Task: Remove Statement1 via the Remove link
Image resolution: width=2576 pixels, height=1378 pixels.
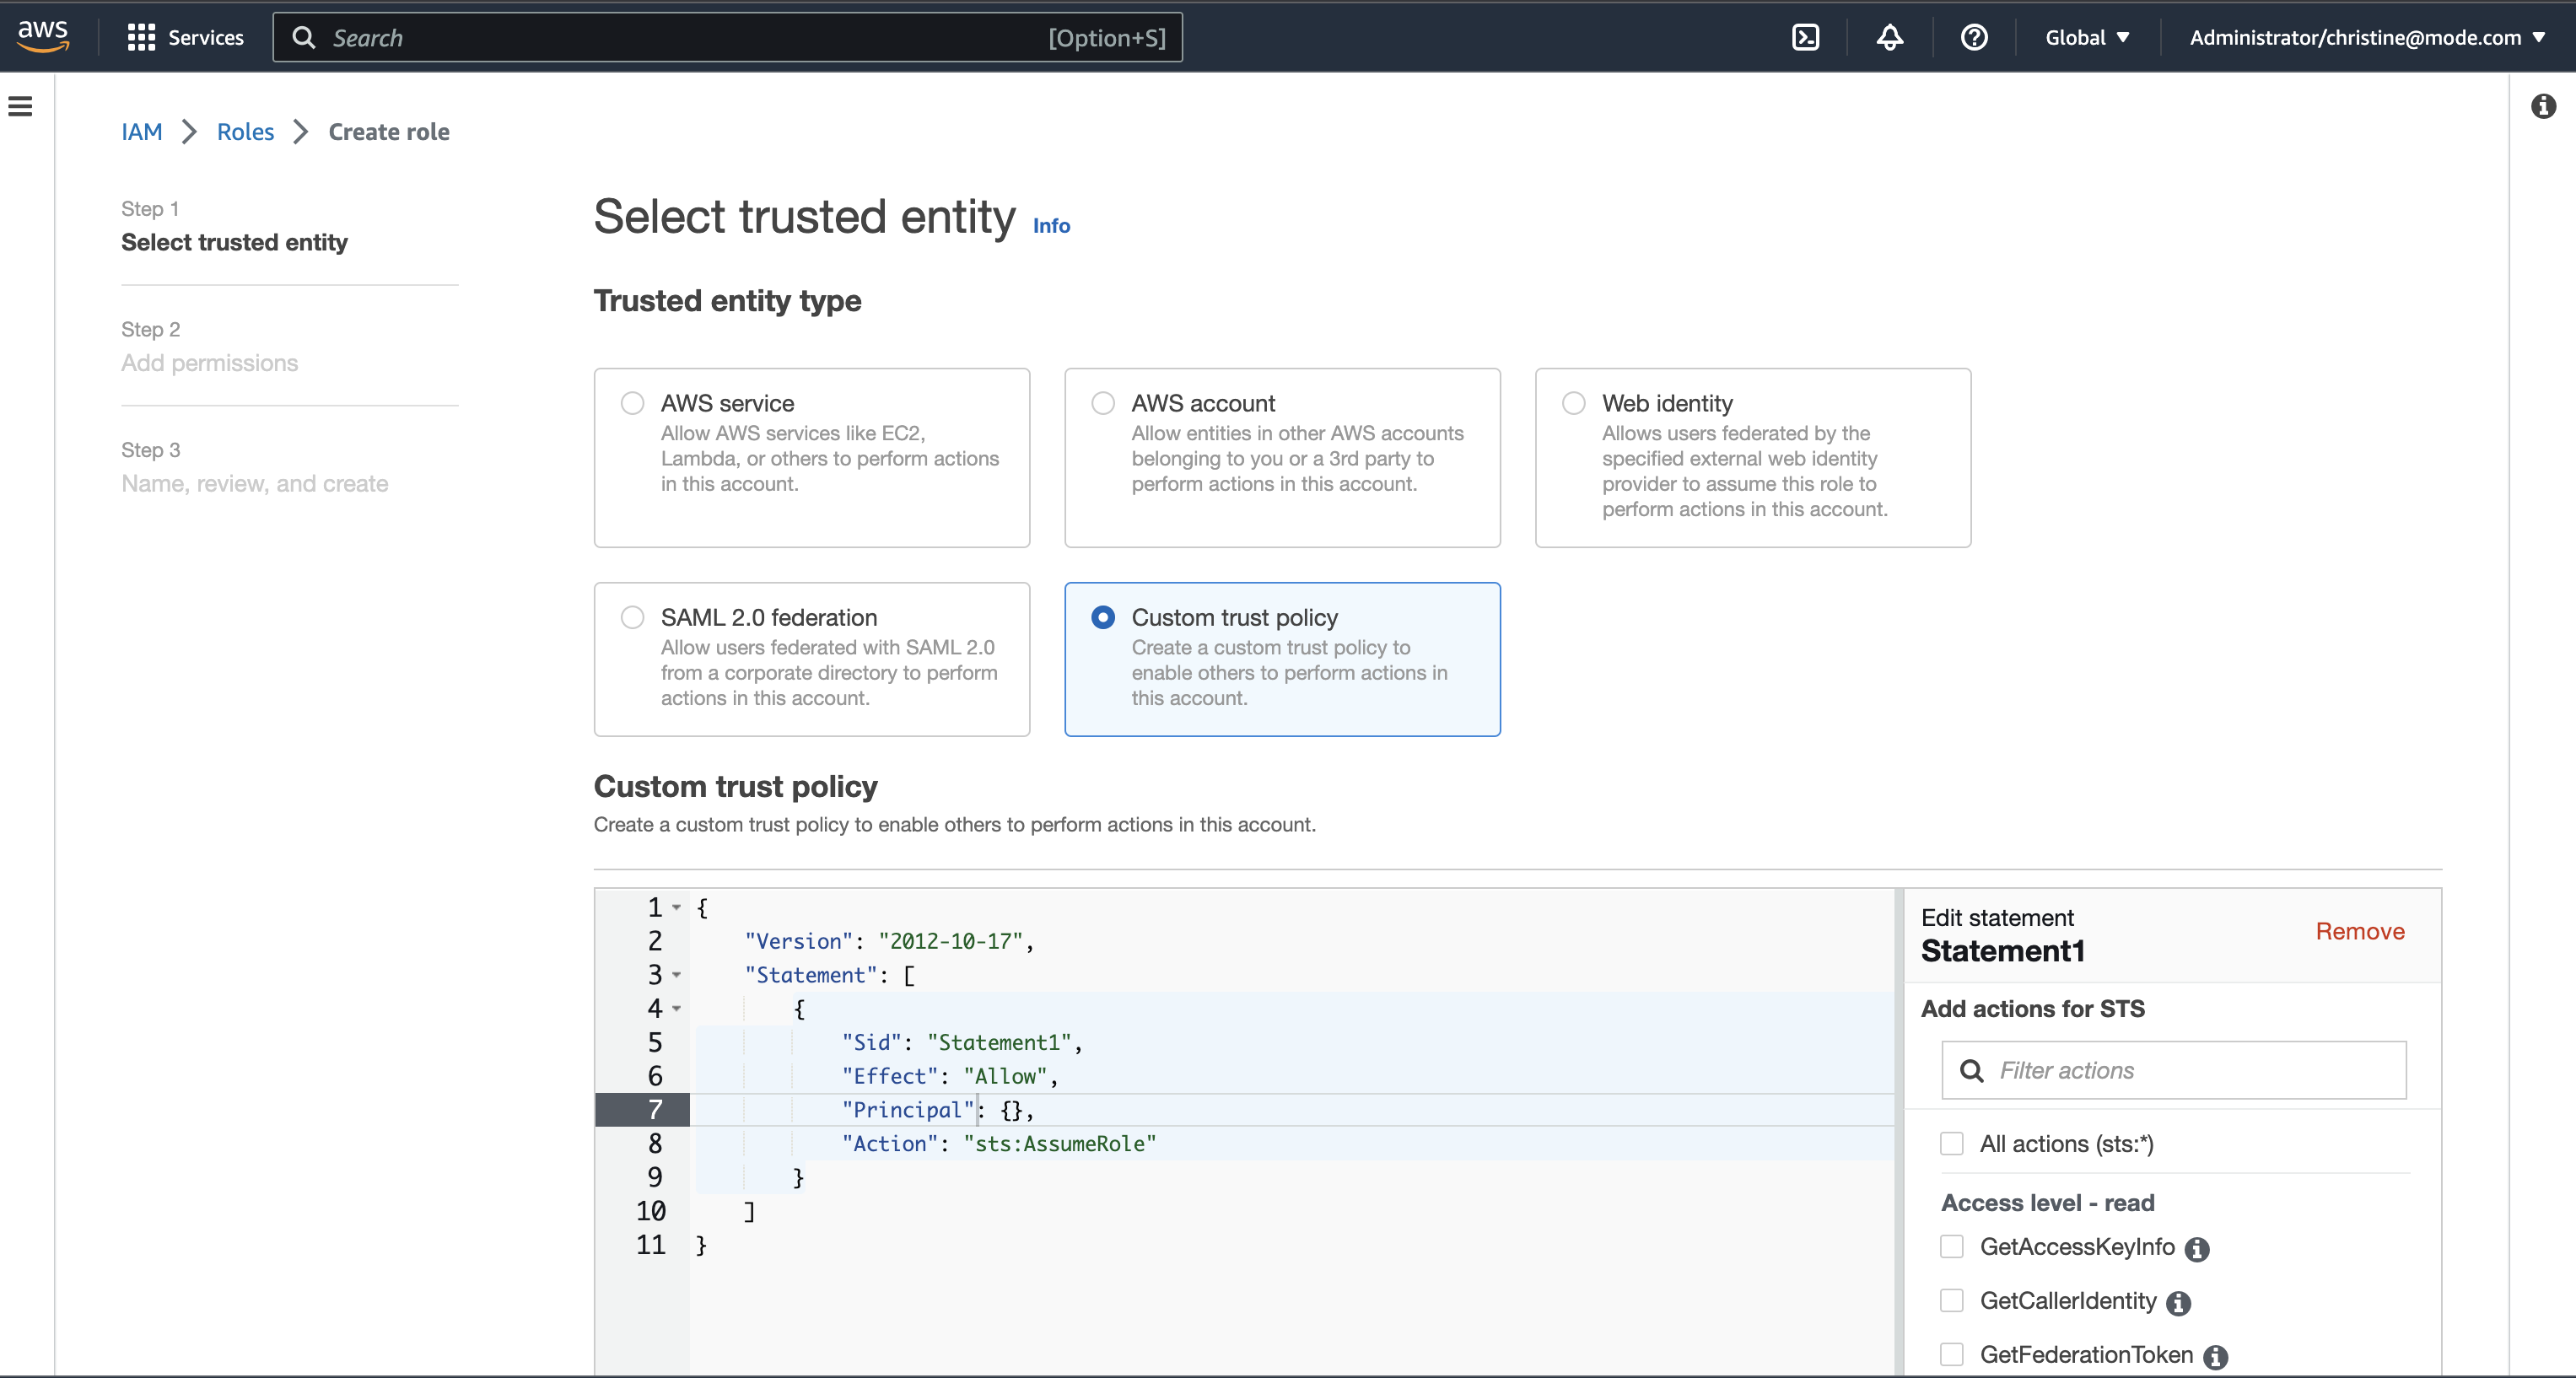Action: [x=2359, y=931]
